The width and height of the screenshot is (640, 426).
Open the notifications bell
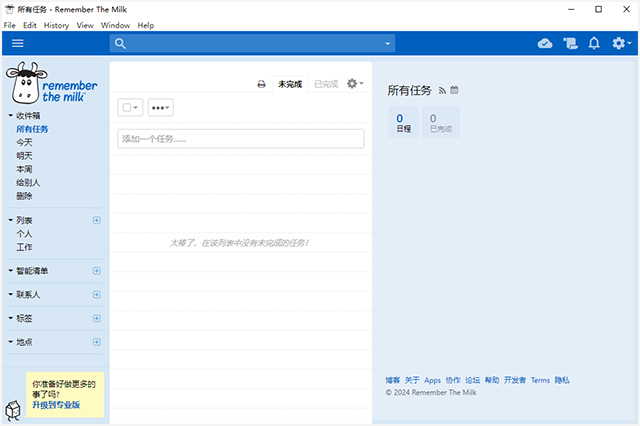click(594, 43)
